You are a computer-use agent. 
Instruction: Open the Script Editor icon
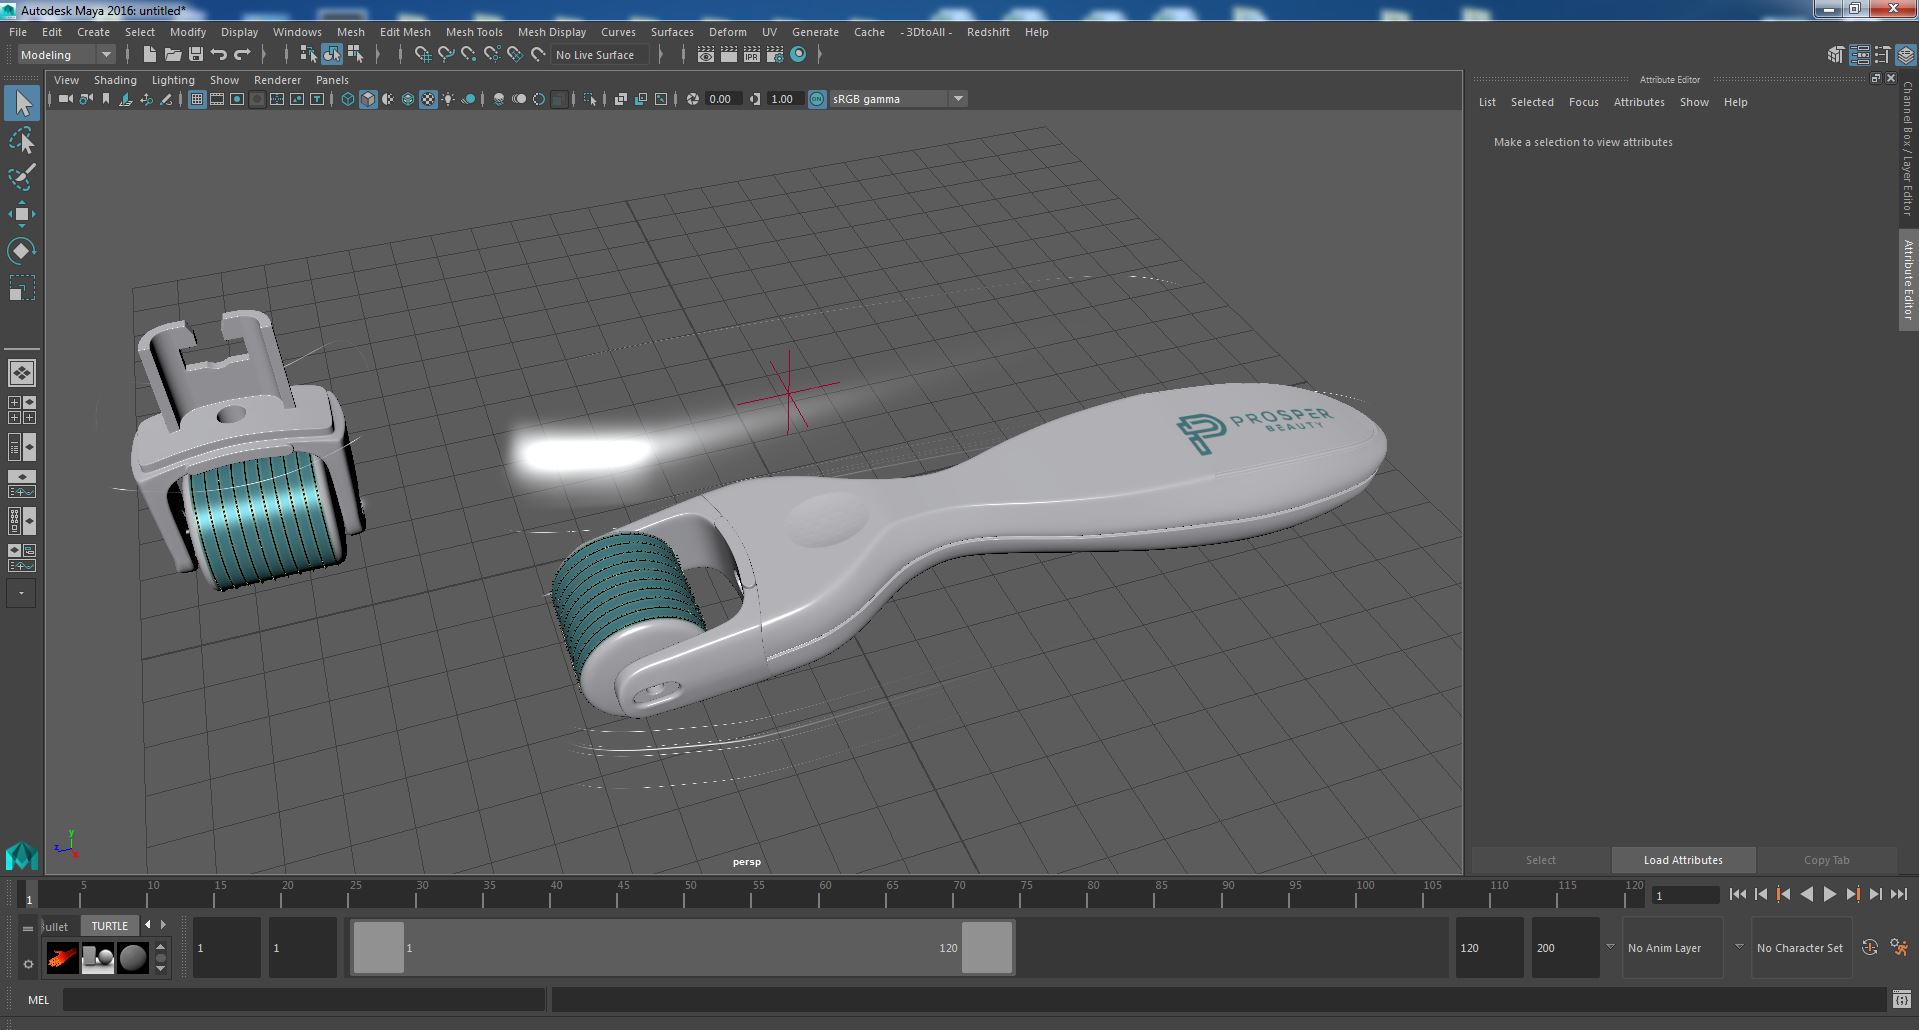coord(1901,999)
